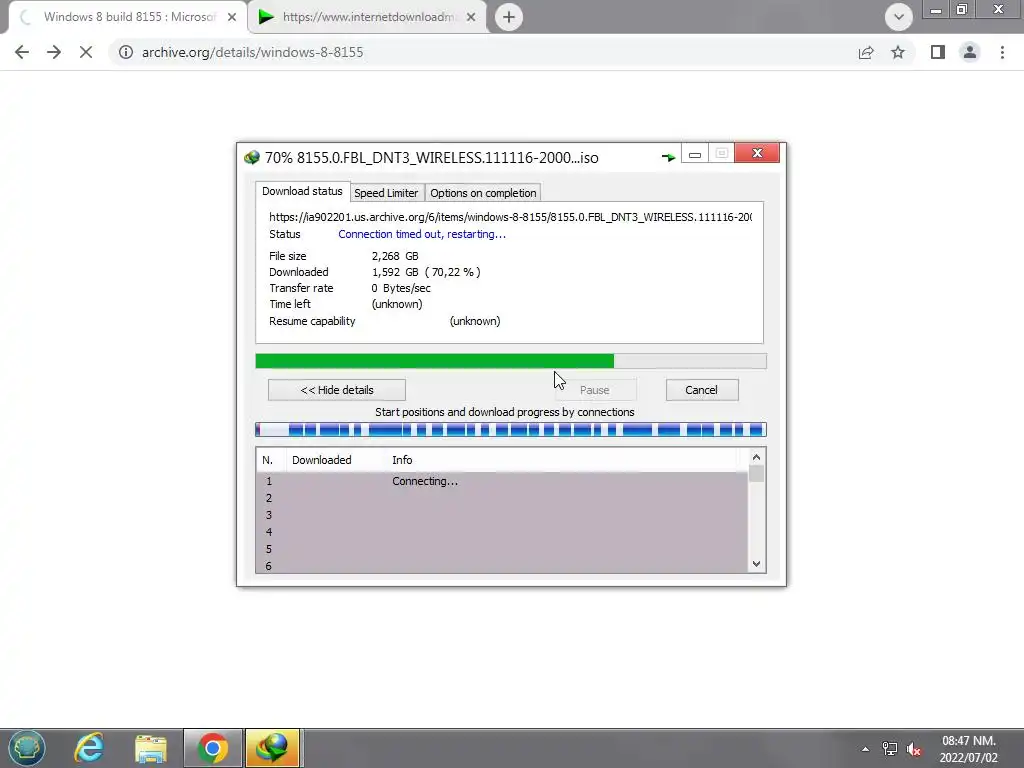
Task: View site information icon in address bar
Action: click(x=125, y=52)
